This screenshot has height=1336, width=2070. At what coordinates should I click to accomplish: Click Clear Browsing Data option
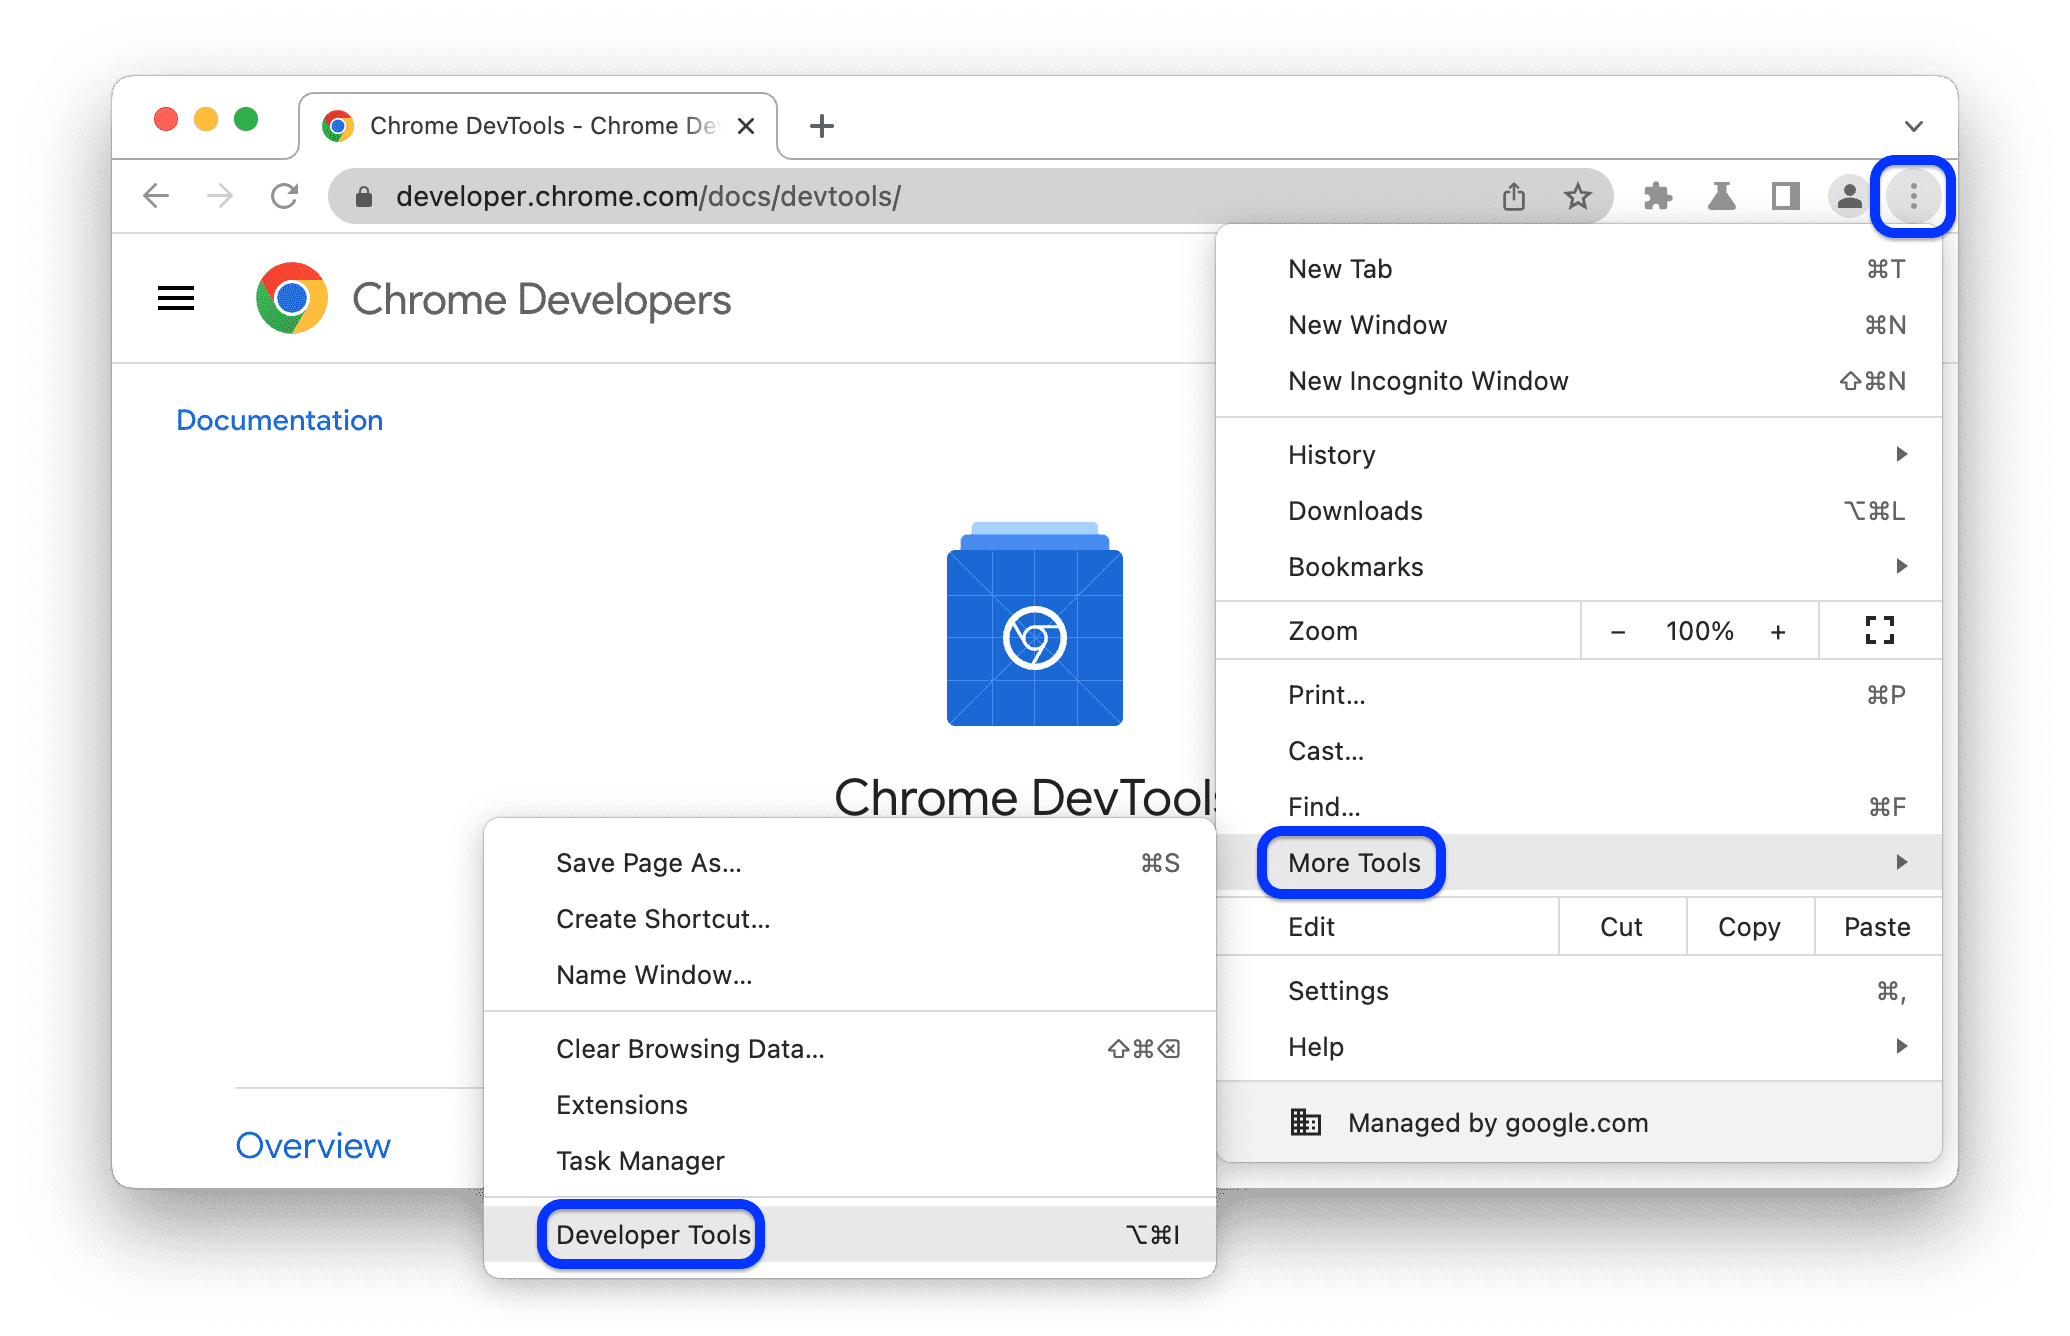click(x=688, y=1004)
